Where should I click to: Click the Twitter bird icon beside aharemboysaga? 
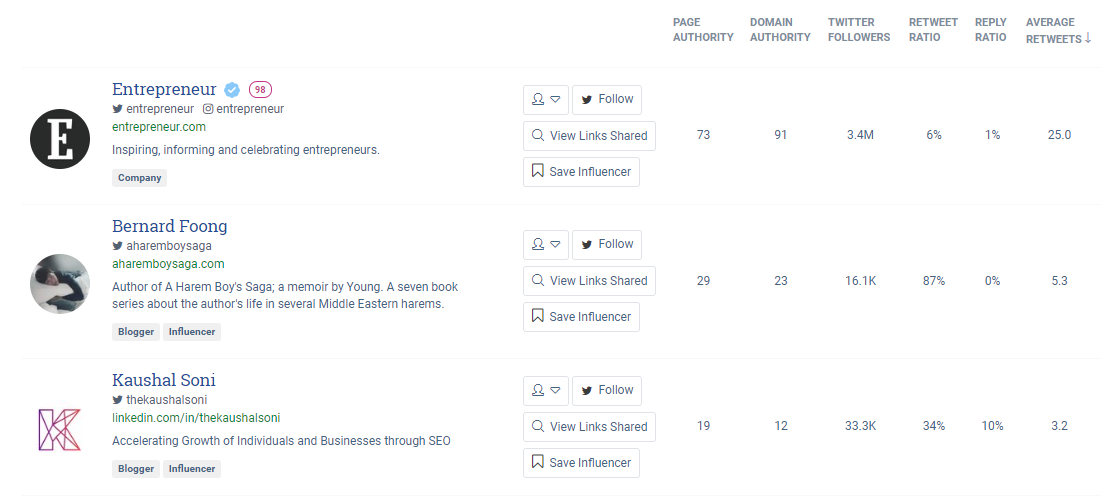(x=118, y=246)
